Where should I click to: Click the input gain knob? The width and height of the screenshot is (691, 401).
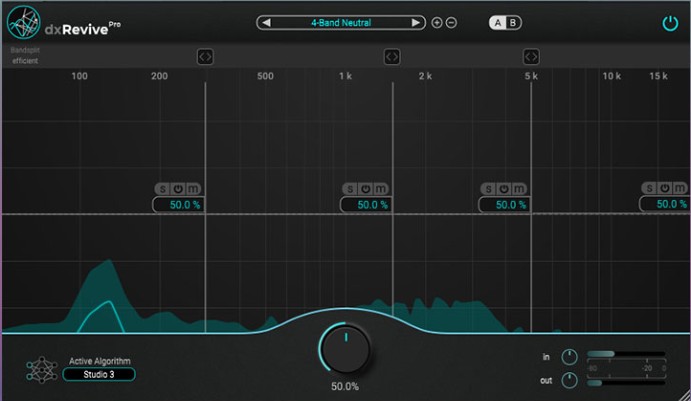[569, 357]
